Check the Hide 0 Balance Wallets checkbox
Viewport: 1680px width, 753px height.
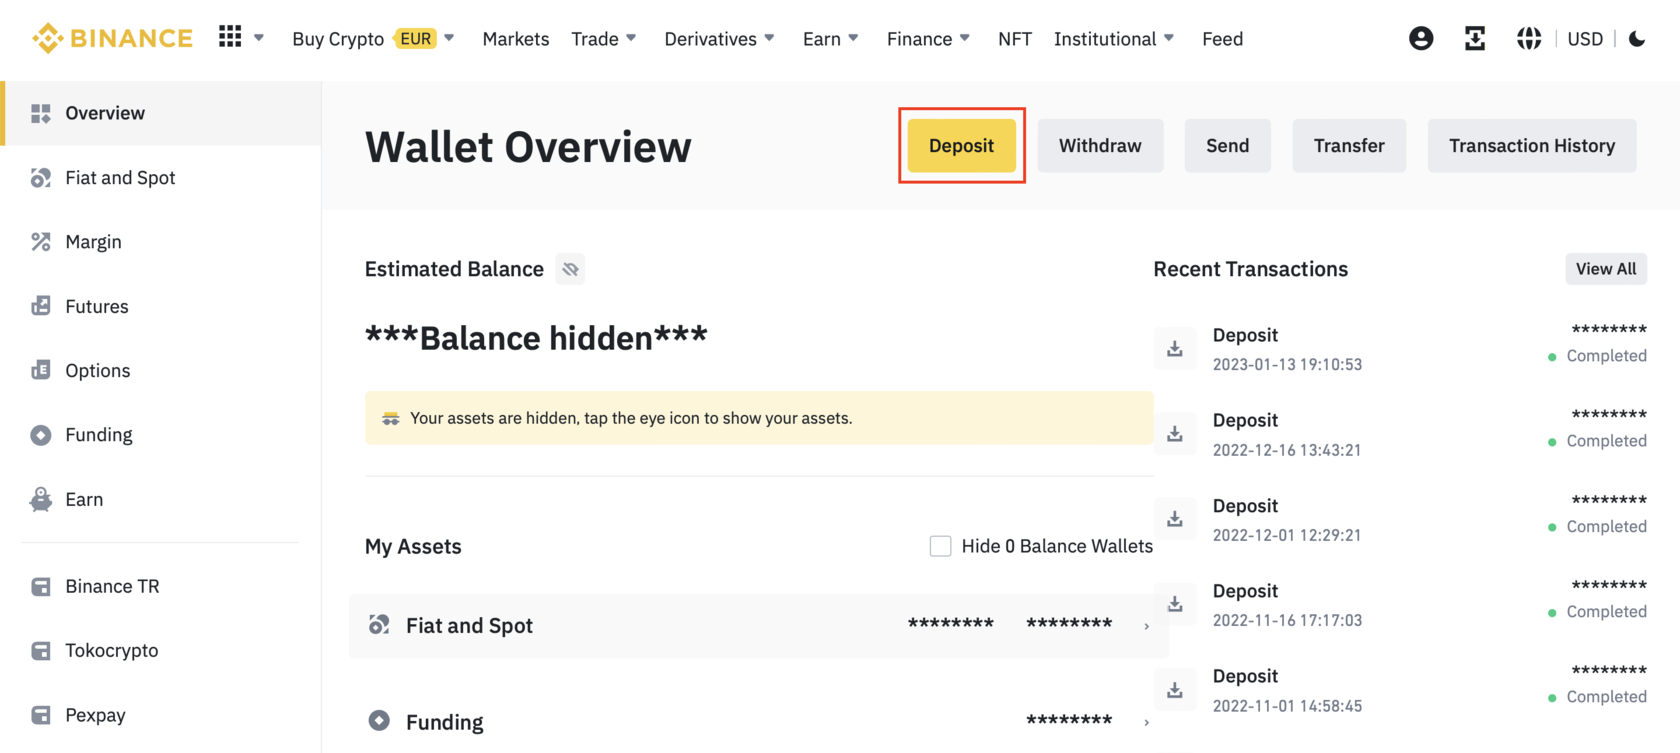point(940,546)
